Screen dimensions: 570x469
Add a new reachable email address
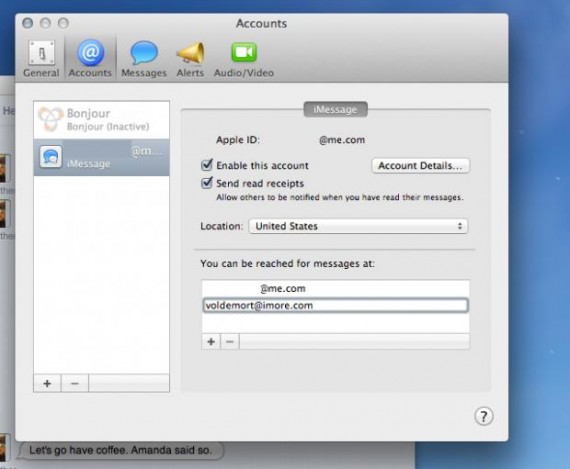click(211, 342)
